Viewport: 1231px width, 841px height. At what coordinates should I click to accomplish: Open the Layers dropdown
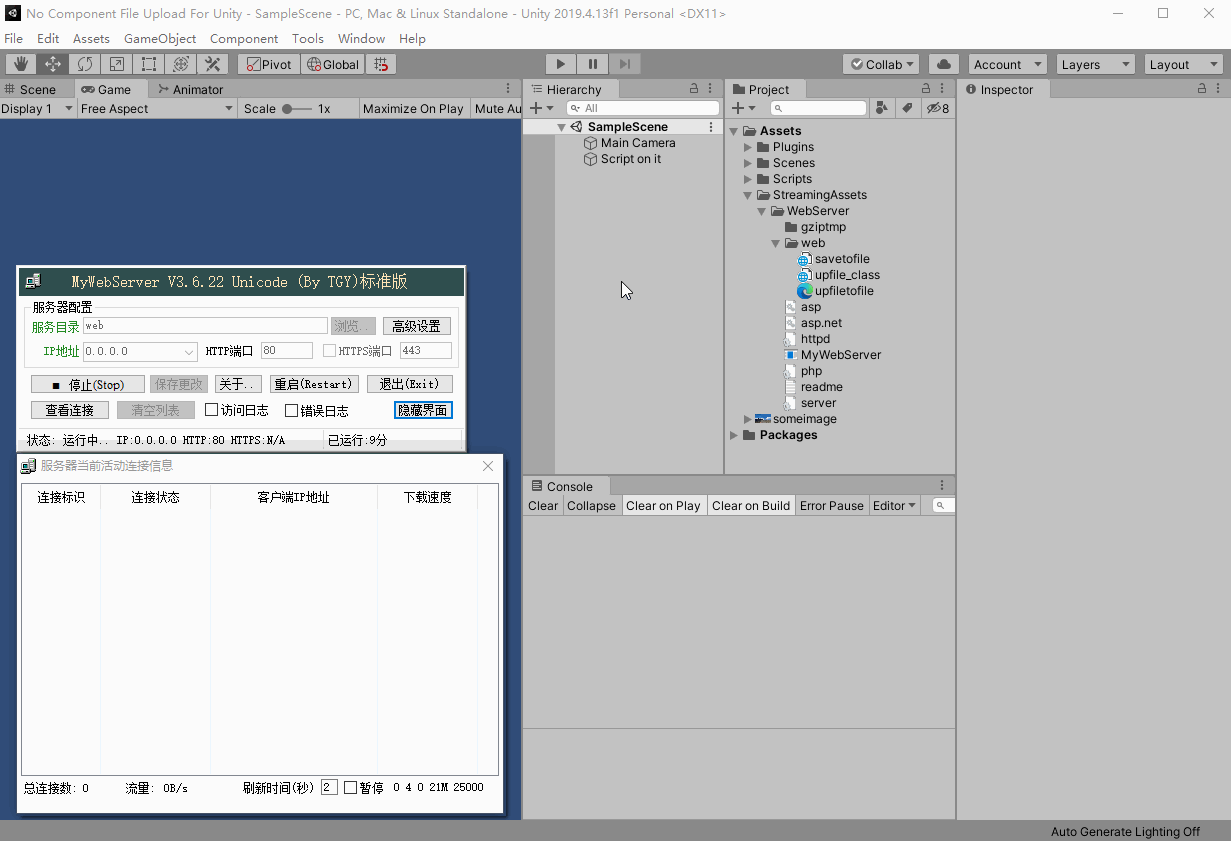(x=1095, y=64)
